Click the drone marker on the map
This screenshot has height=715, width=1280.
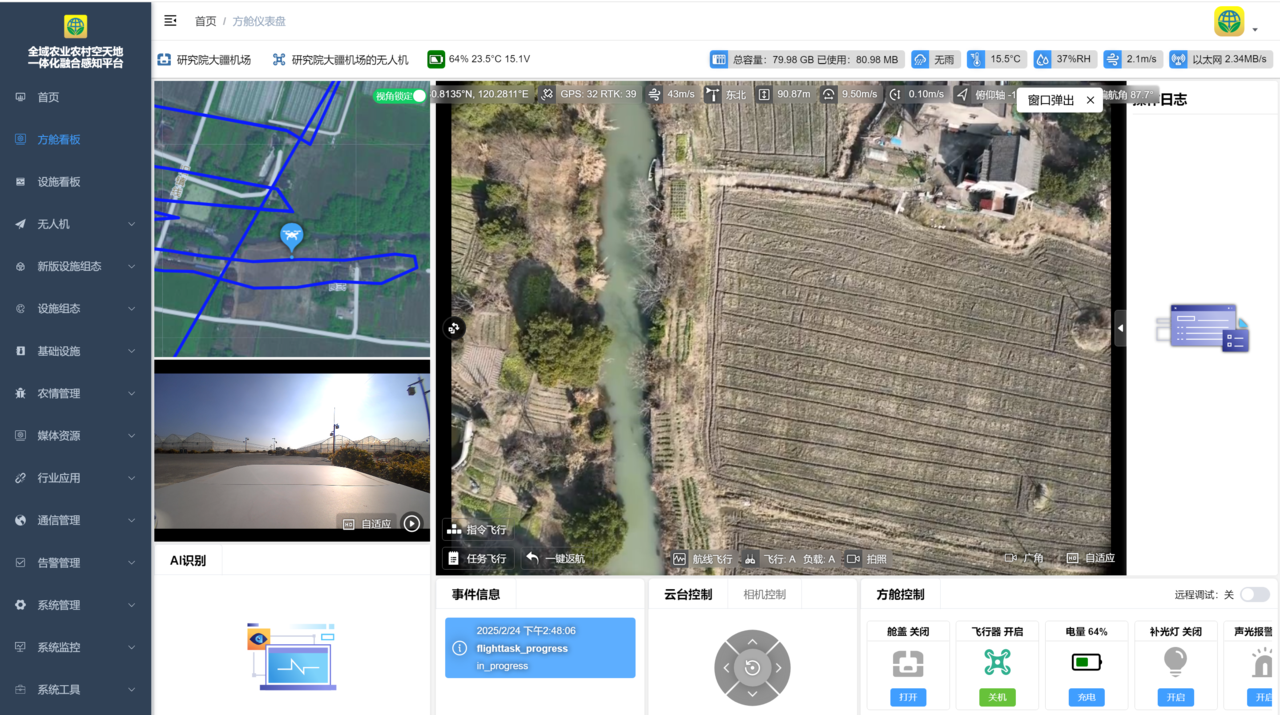point(291,236)
